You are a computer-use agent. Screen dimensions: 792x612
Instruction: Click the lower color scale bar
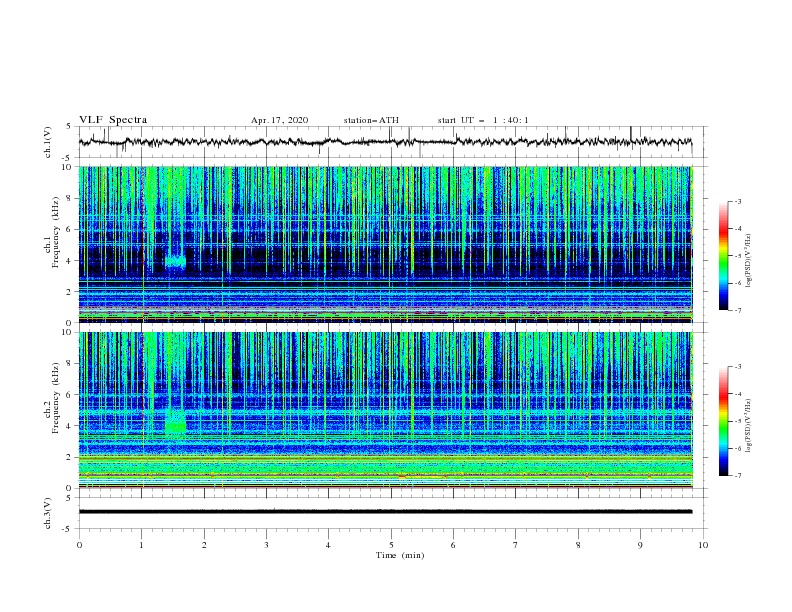pyautogui.click(x=723, y=421)
